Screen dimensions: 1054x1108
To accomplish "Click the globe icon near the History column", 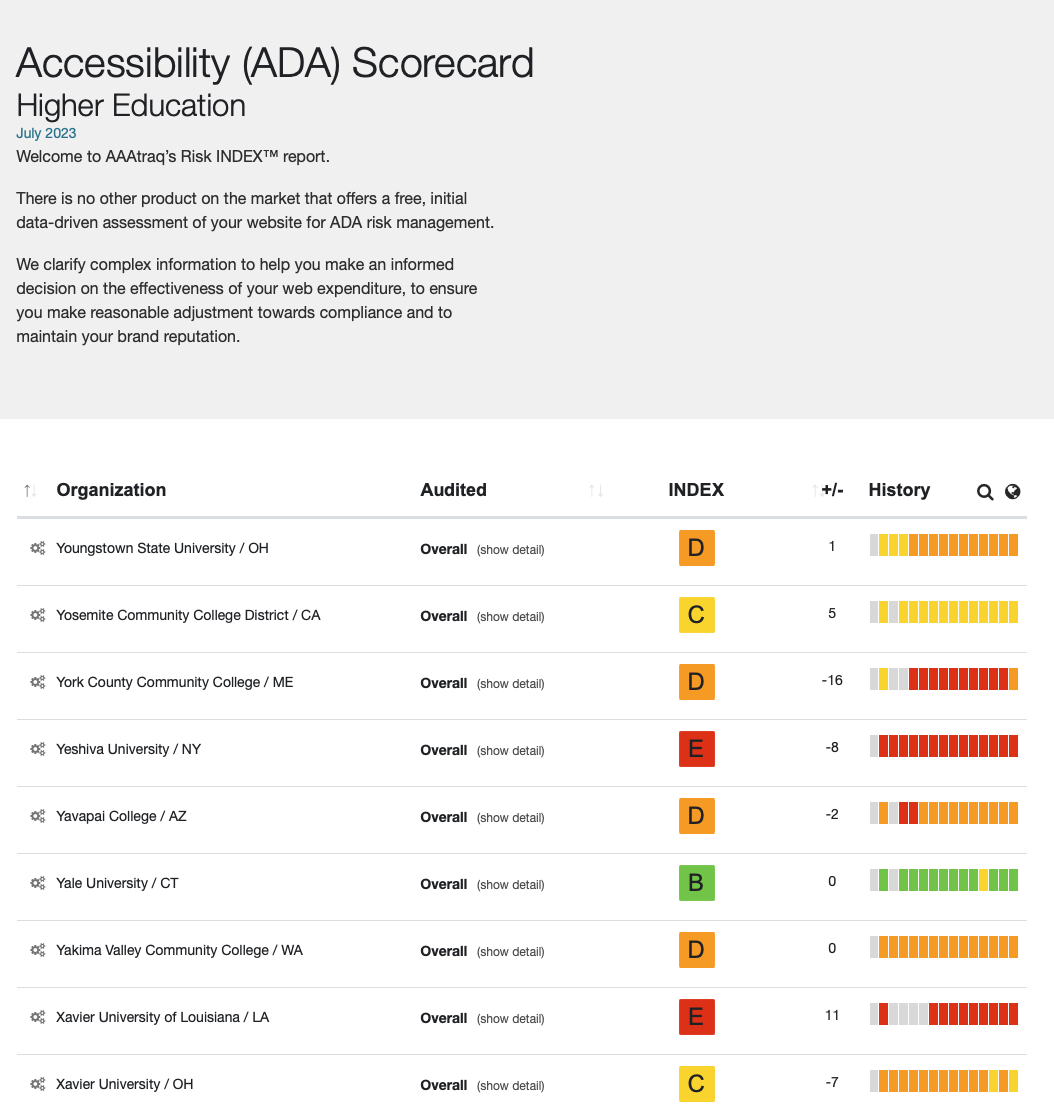I will click(x=1013, y=492).
